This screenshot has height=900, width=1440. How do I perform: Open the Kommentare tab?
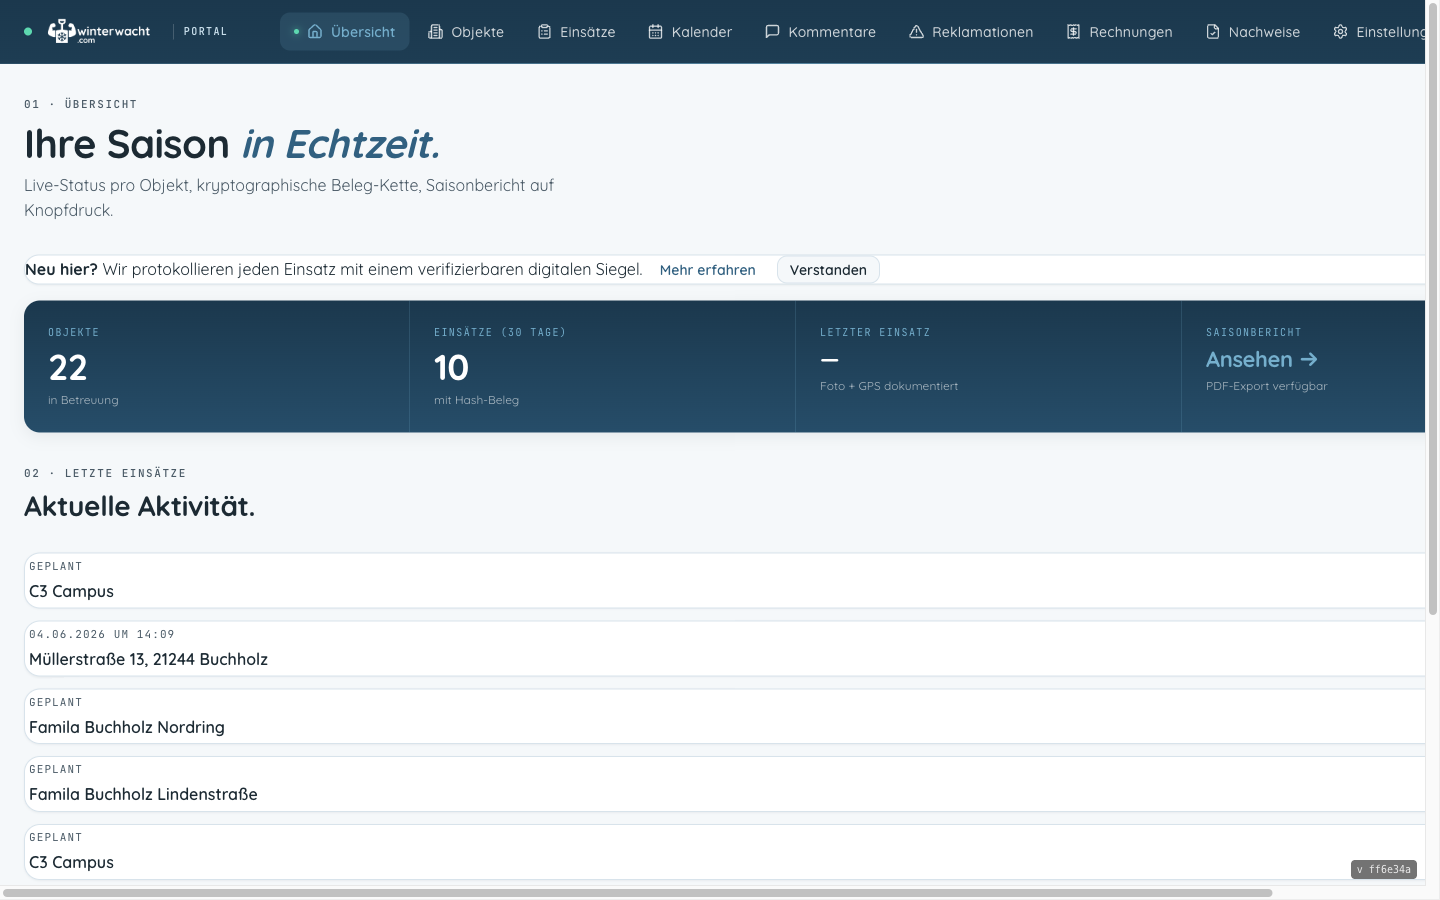click(820, 32)
